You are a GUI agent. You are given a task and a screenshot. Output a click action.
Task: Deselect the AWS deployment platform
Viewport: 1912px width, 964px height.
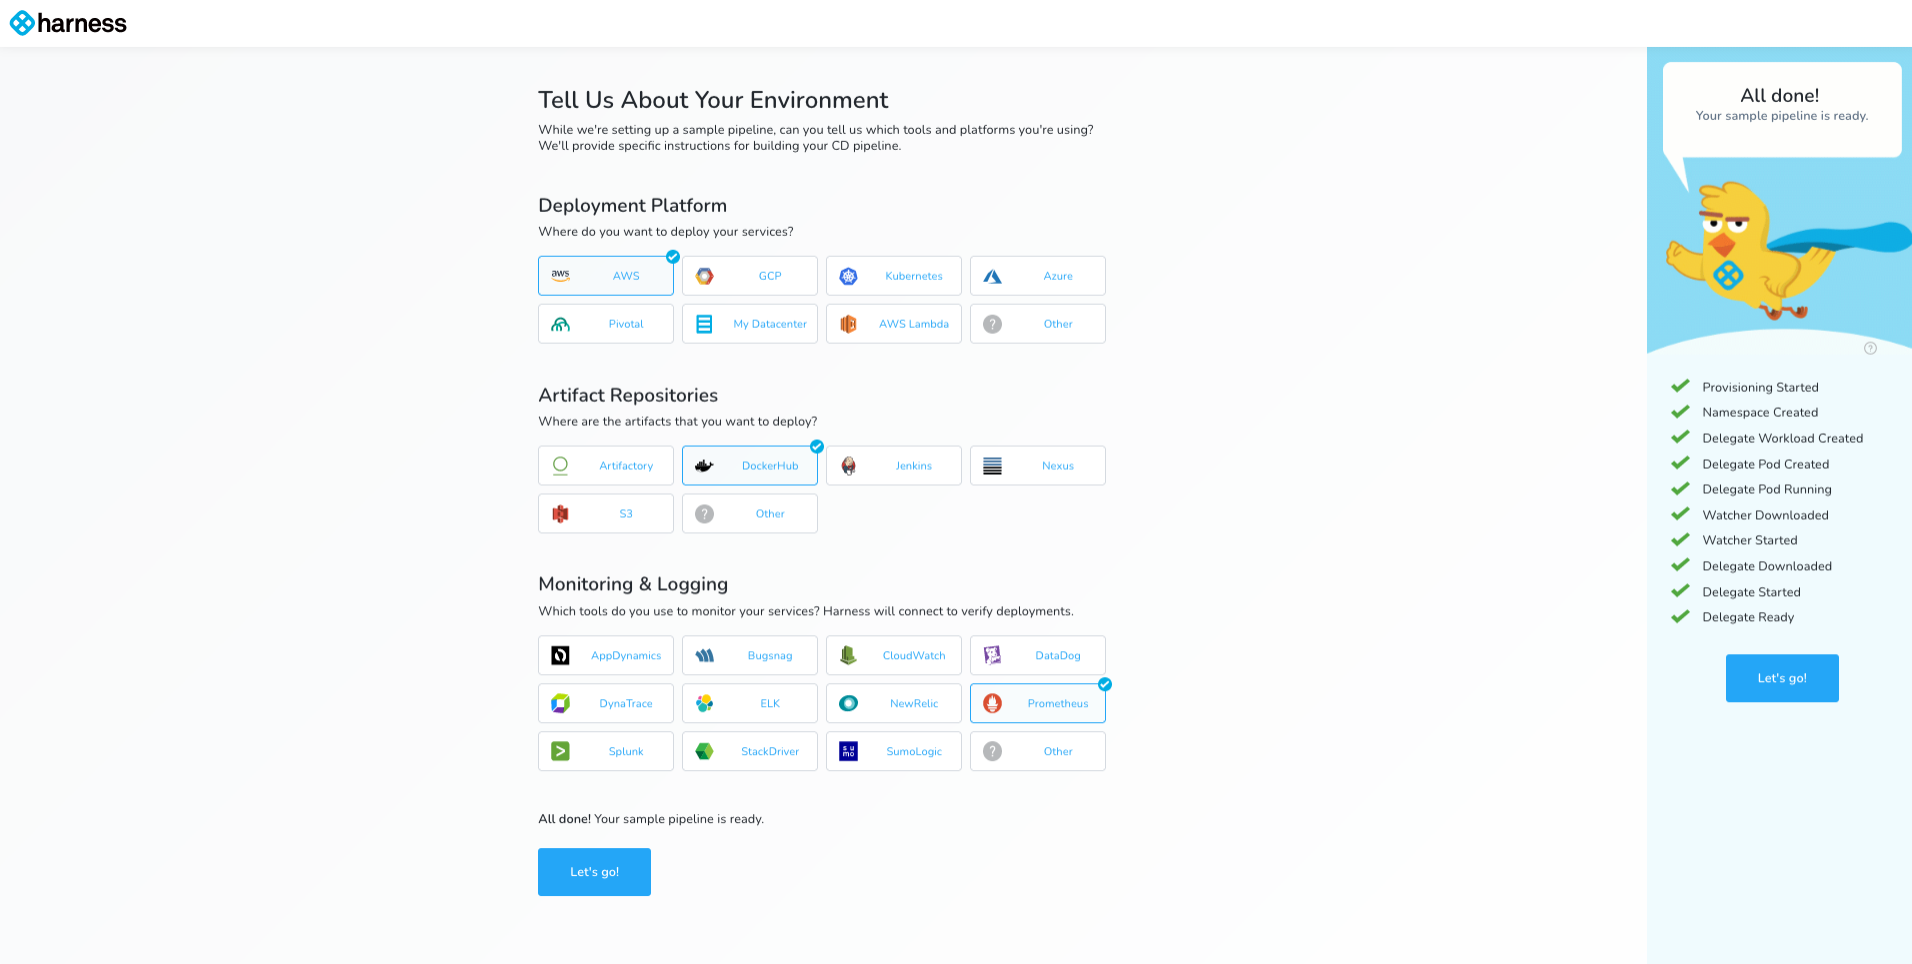[x=606, y=276]
